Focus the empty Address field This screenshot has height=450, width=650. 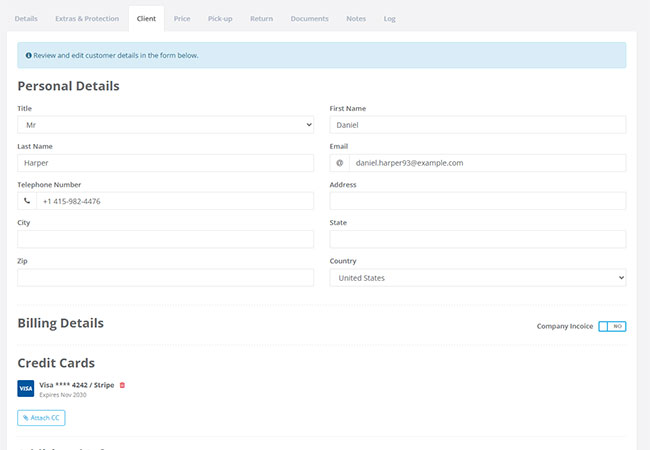478,201
